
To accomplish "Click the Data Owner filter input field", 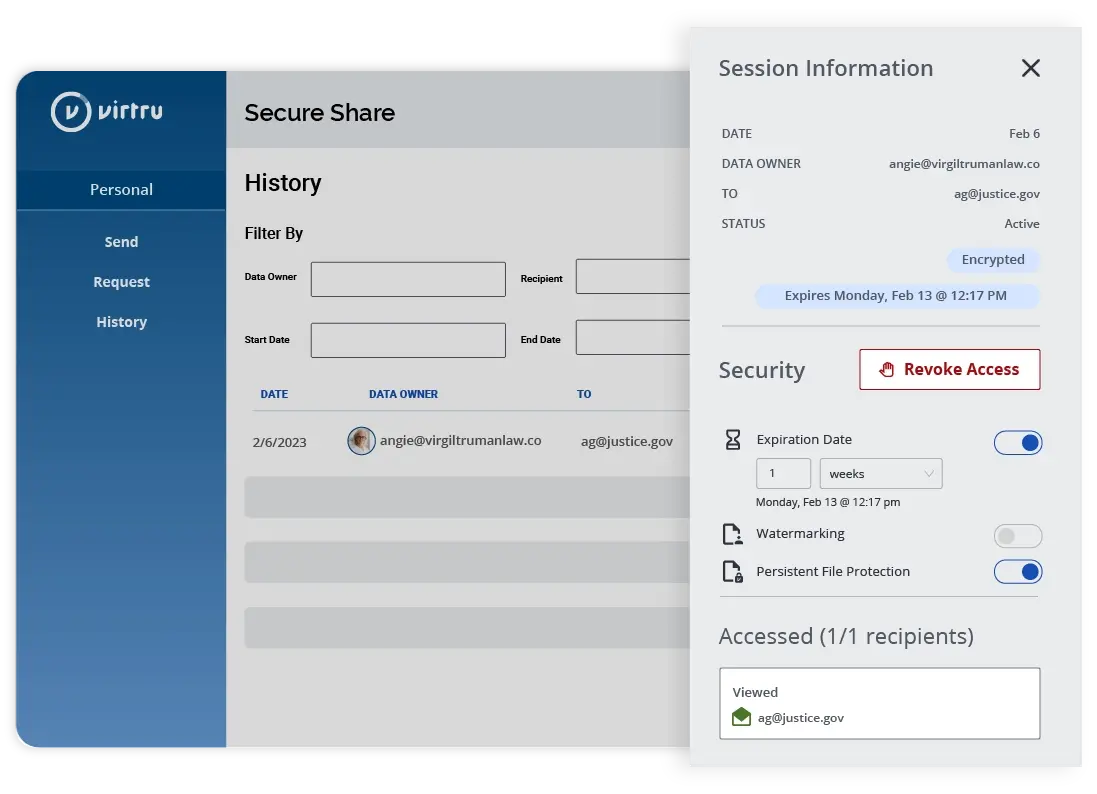I will [407, 278].
